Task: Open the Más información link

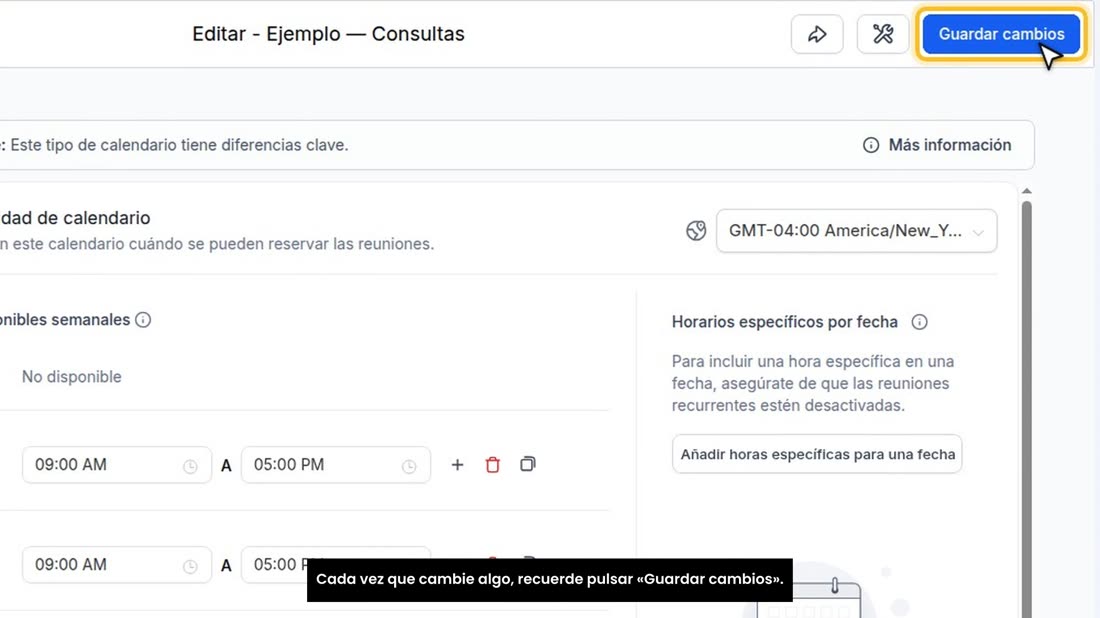Action: coord(950,145)
